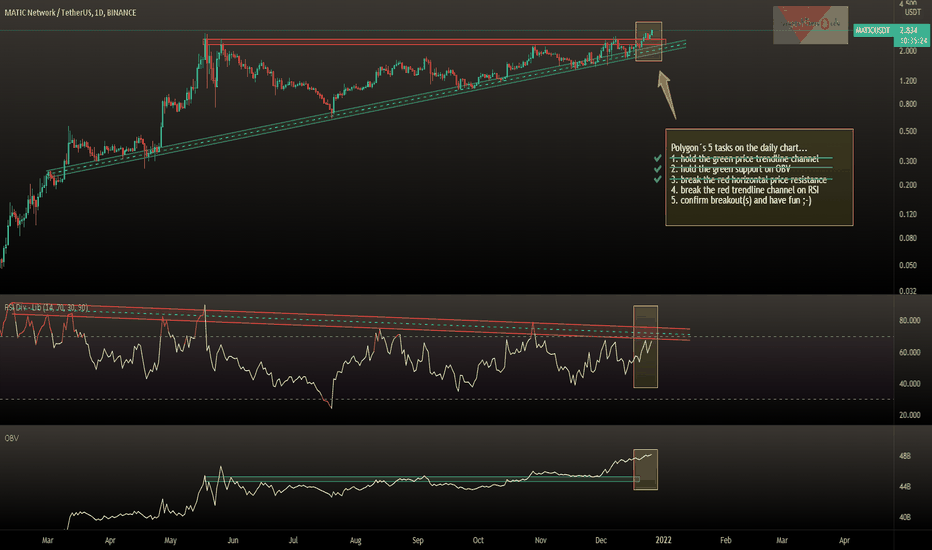Click the 20.000 level on RSI axis
This screenshot has height=550, width=932.
coord(909,416)
